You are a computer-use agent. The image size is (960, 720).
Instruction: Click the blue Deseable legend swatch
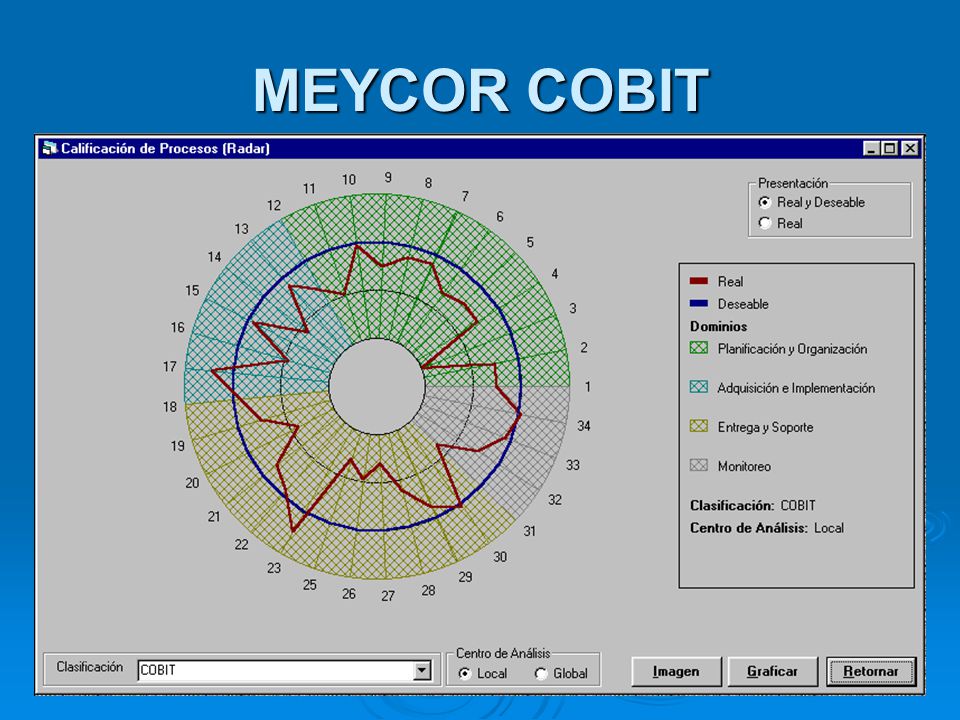tap(699, 303)
